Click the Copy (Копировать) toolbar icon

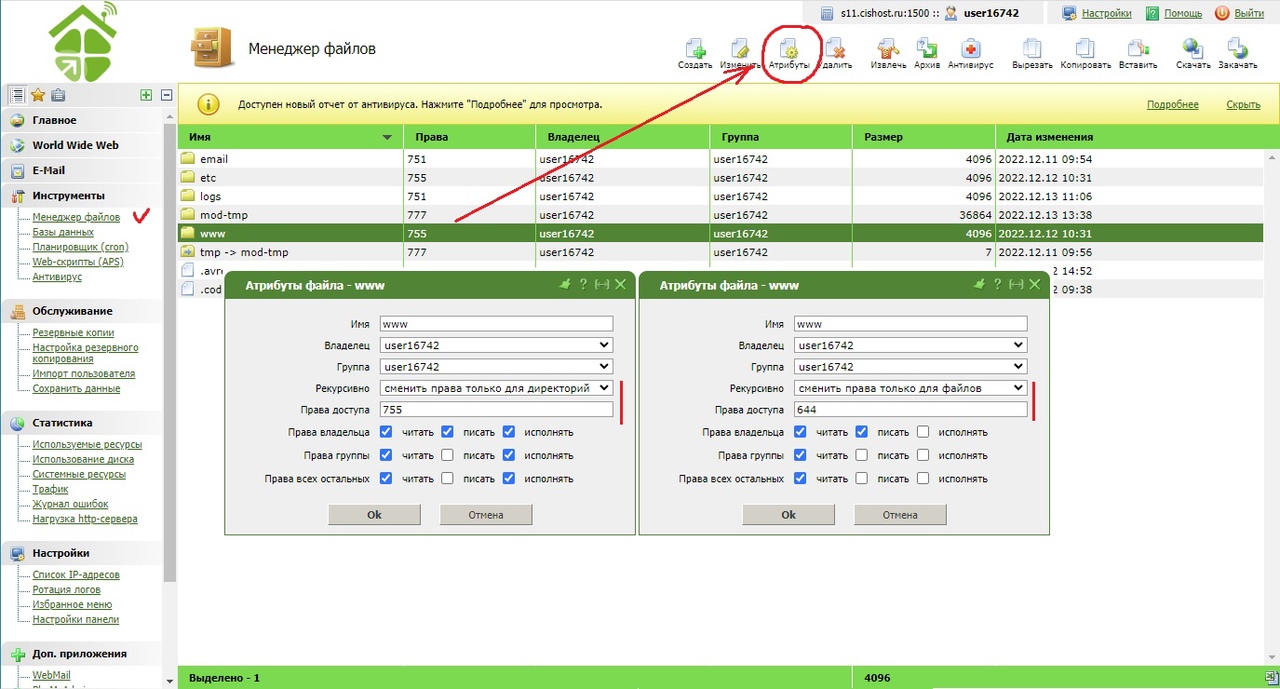(x=1085, y=51)
